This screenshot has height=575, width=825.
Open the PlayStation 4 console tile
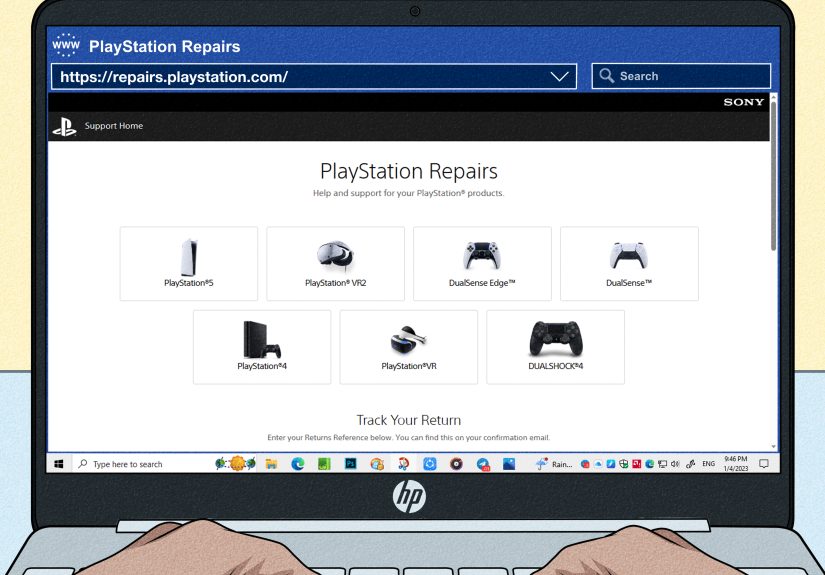click(x=262, y=347)
